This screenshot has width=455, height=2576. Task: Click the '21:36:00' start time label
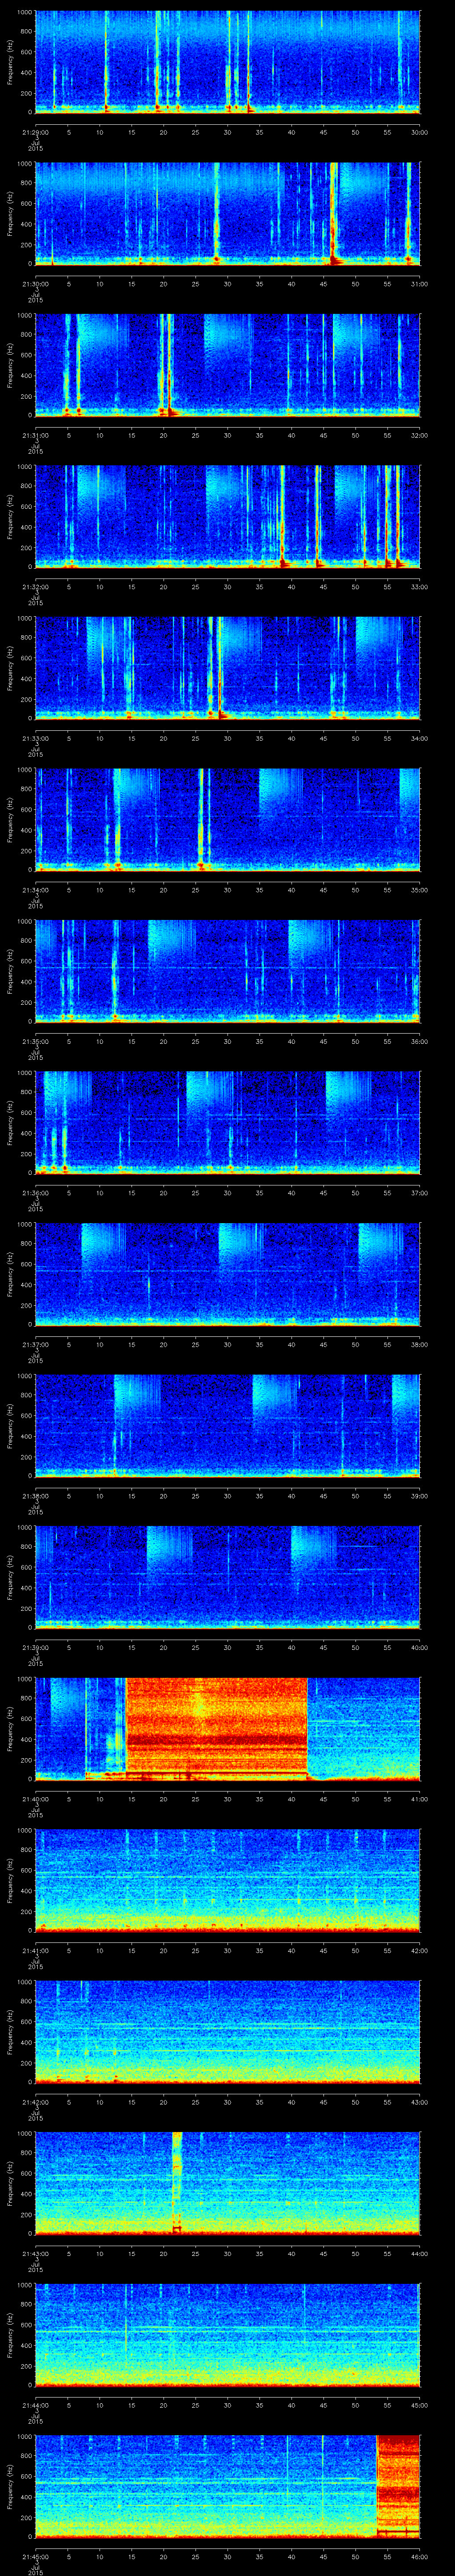tap(35, 1192)
